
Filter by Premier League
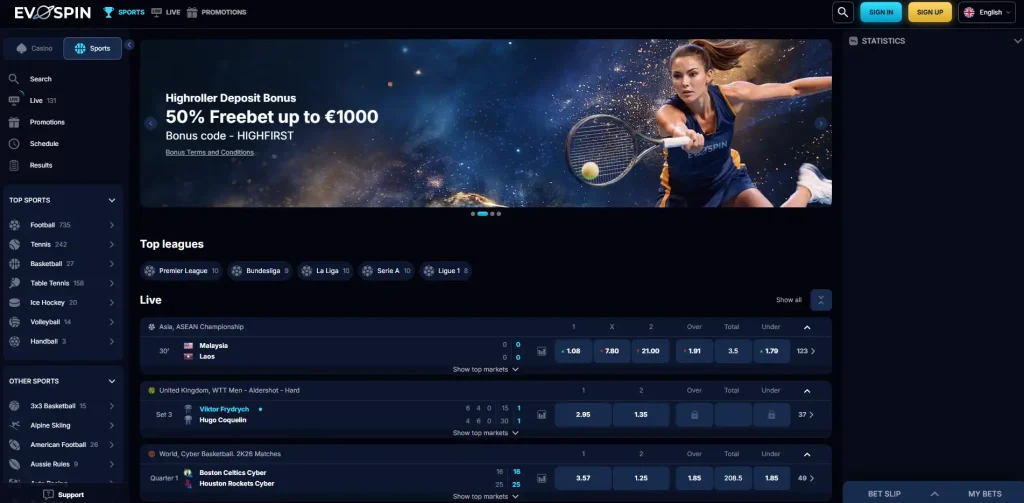182,270
